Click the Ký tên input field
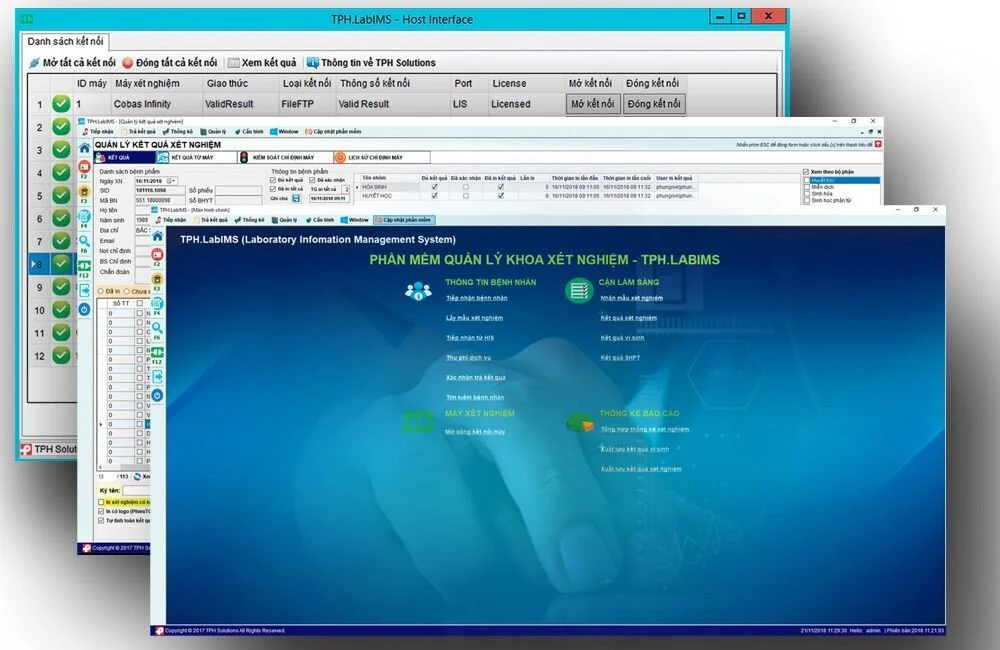This screenshot has height=650, width=1000. [136, 491]
